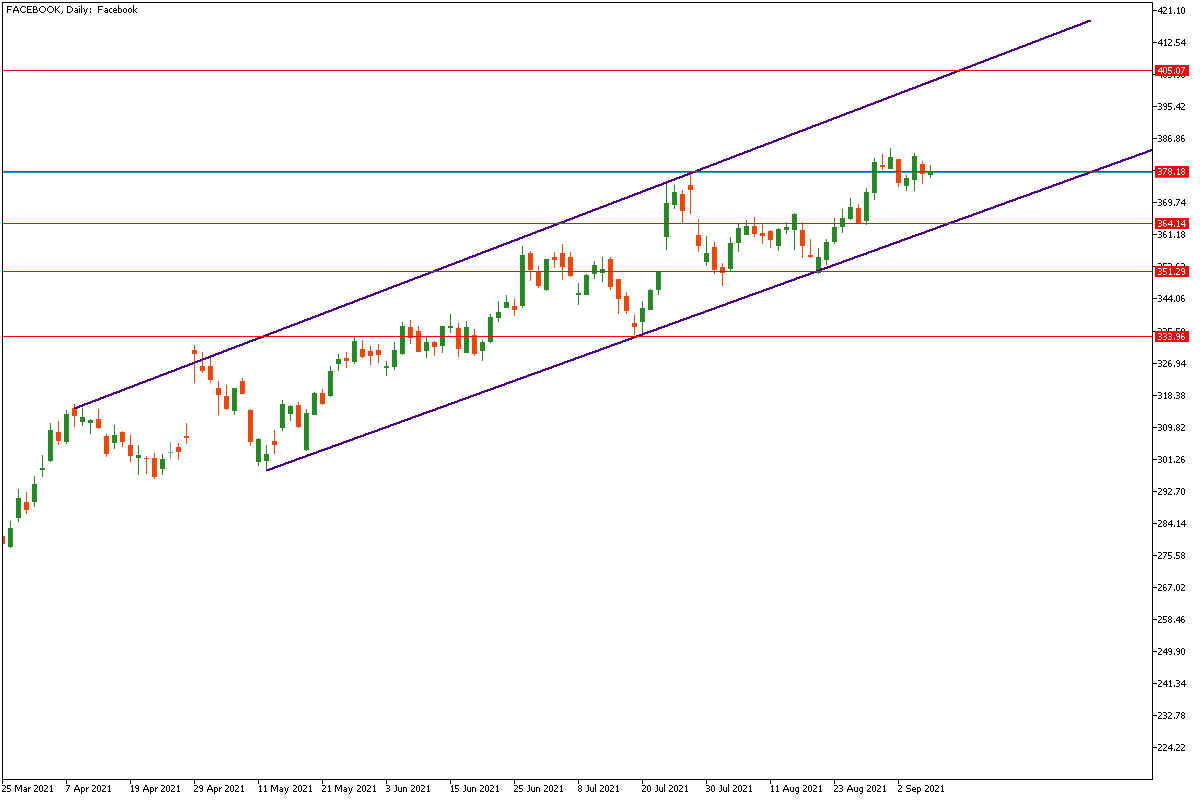Click the latest candlestick on the chart
The width and height of the screenshot is (1200, 800).
point(930,173)
